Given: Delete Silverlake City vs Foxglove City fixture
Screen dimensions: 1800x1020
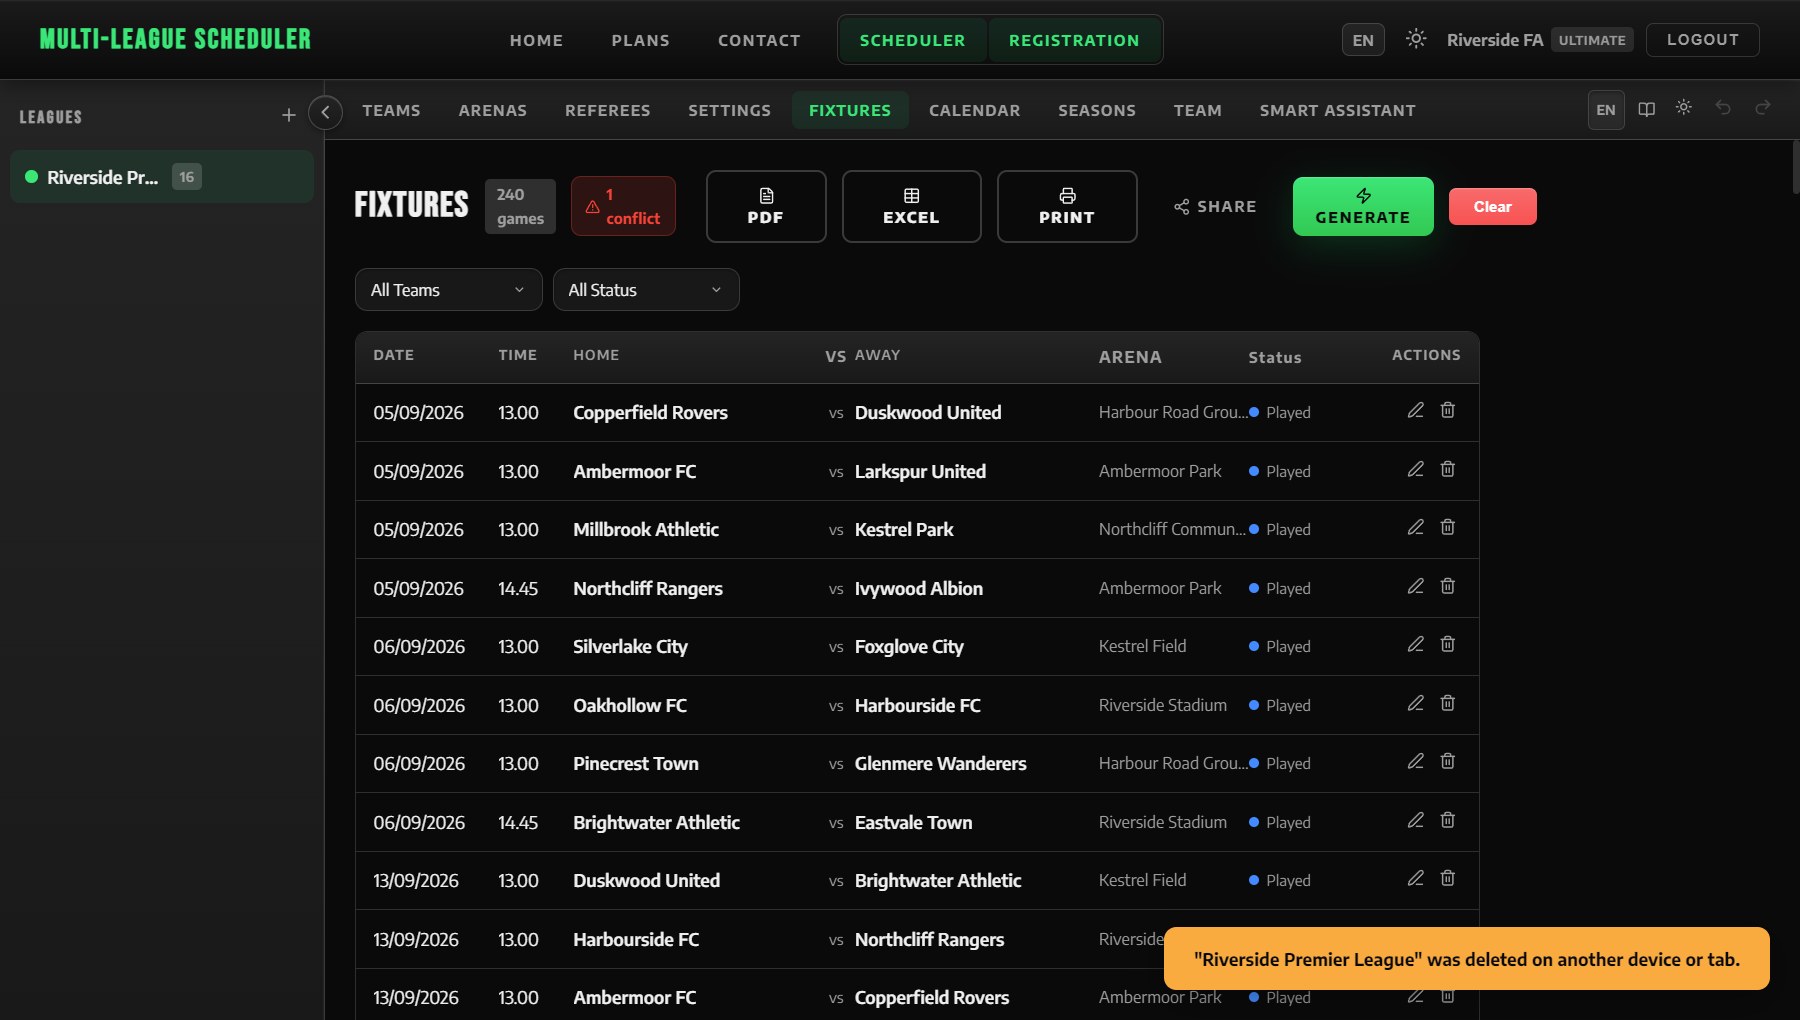Looking at the screenshot, I should pyautogui.click(x=1448, y=644).
